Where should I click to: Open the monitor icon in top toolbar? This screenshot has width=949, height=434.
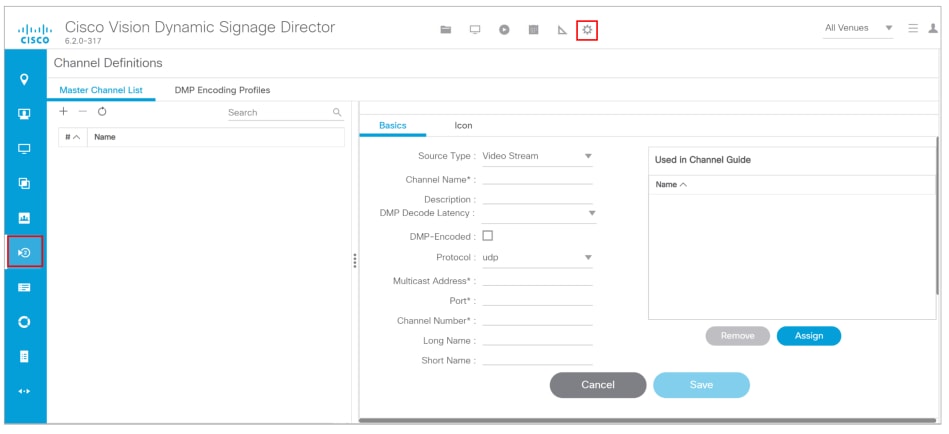point(475,30)
